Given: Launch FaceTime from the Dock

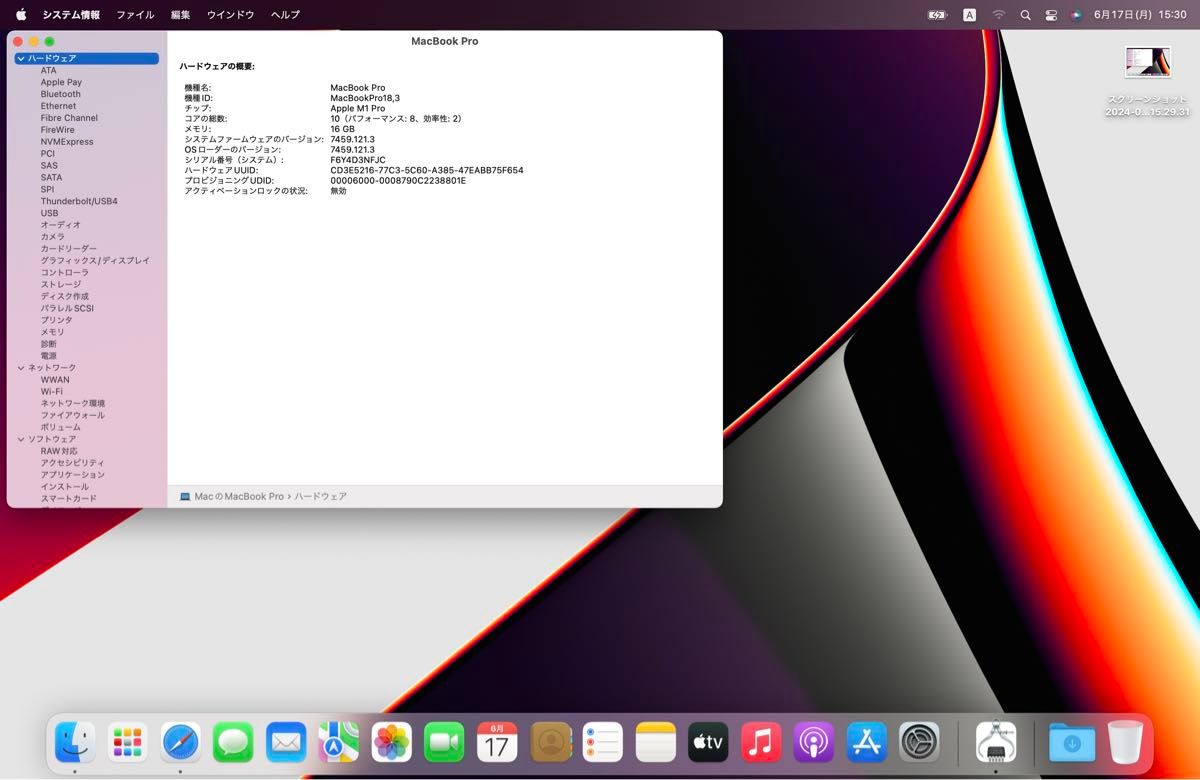Looking at the screenshot, I should pyautogui.click(x=444, y=742).
